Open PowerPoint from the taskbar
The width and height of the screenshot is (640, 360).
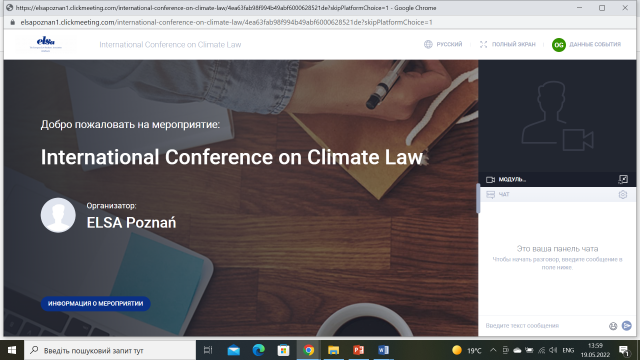[x=358, y=350]
